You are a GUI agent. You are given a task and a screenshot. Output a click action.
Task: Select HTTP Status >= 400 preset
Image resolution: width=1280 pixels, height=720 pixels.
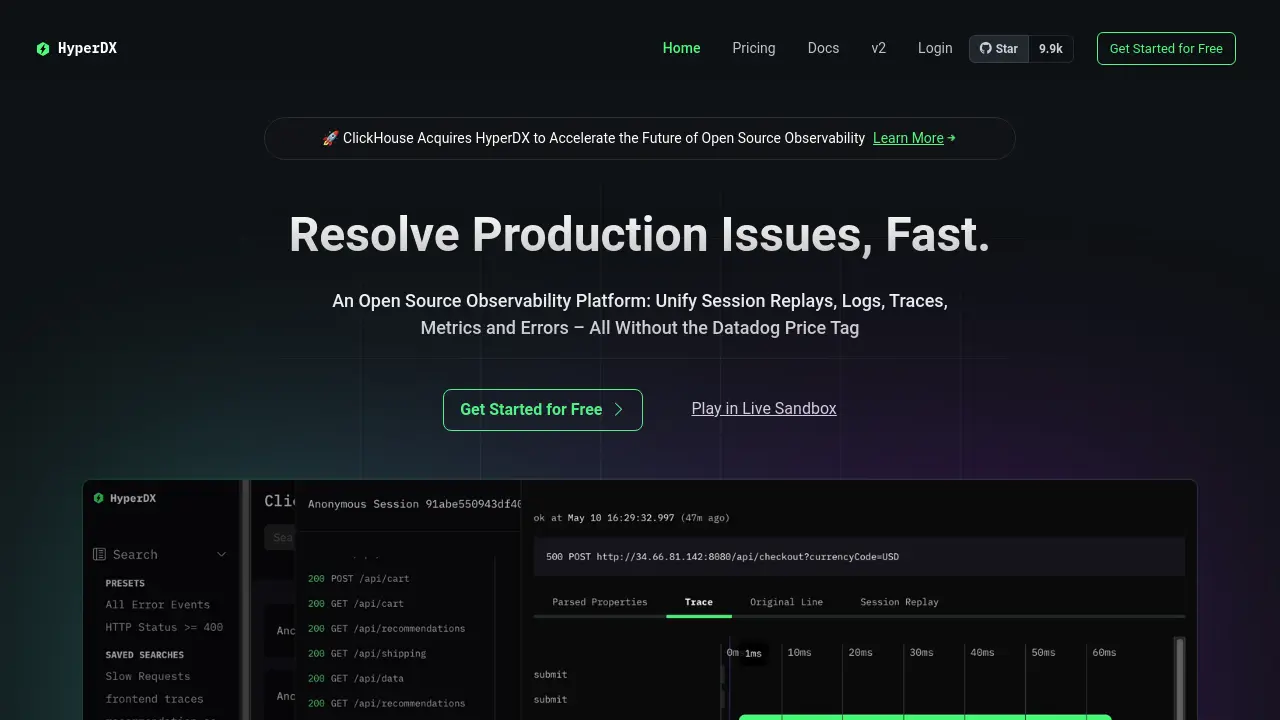pyautogui.click(x=164, y=627)
